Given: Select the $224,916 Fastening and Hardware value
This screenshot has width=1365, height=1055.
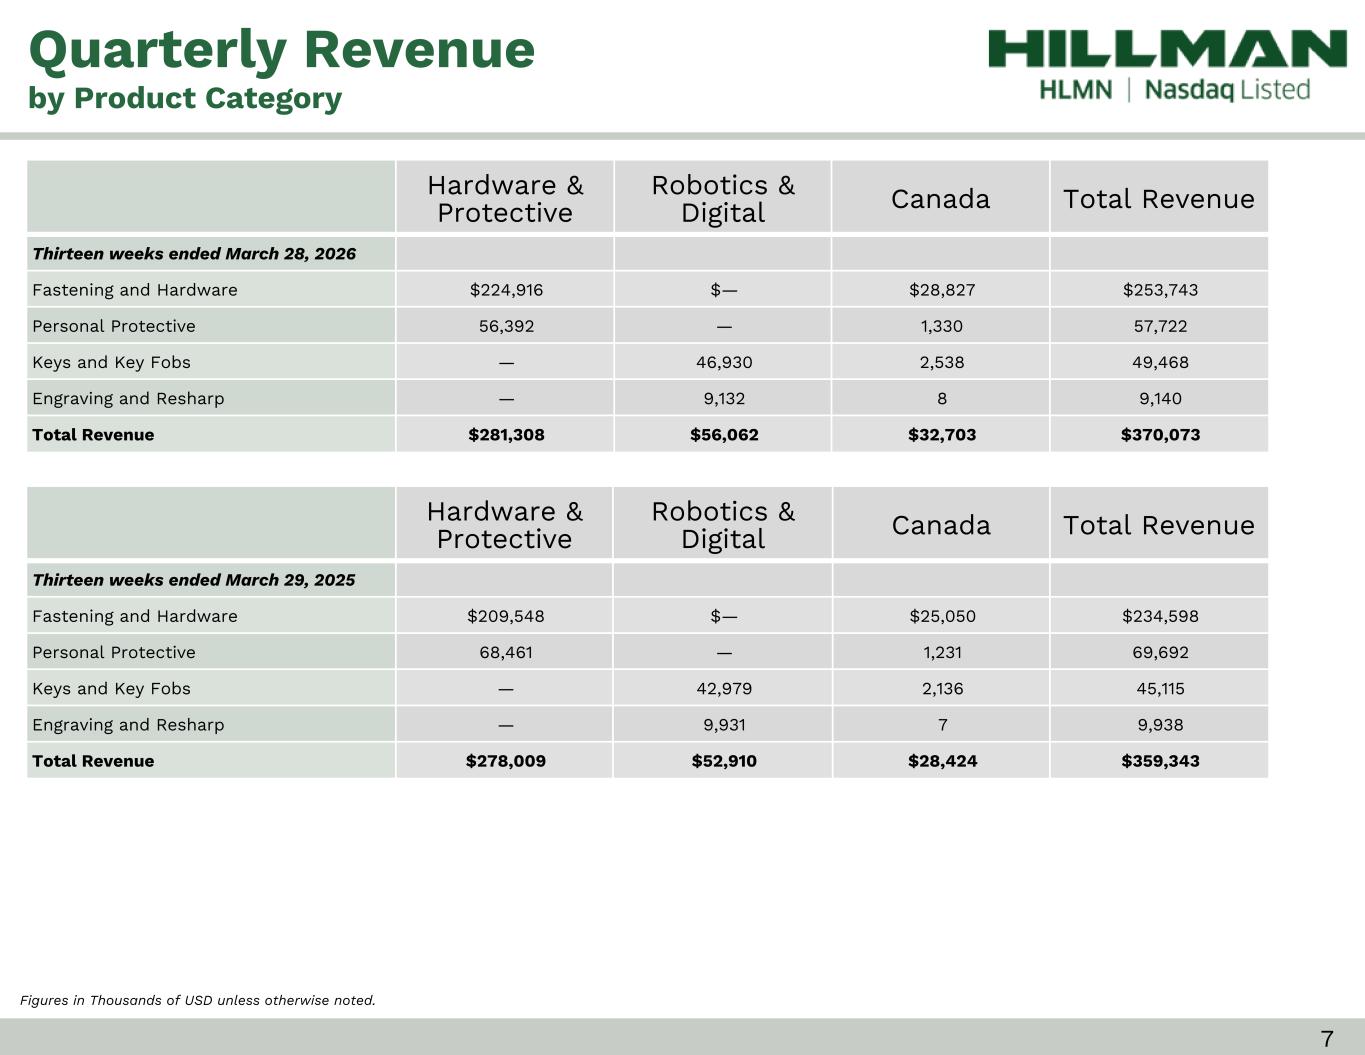Looking at the screenshot, I should point(506,290).
